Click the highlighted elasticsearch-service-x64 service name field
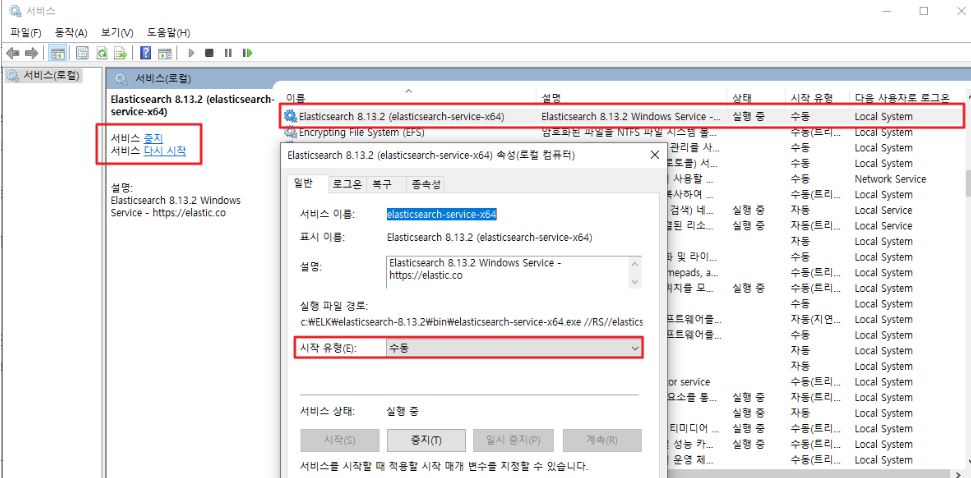This screenshot has height=478, width=971. [x=442, y=214]
